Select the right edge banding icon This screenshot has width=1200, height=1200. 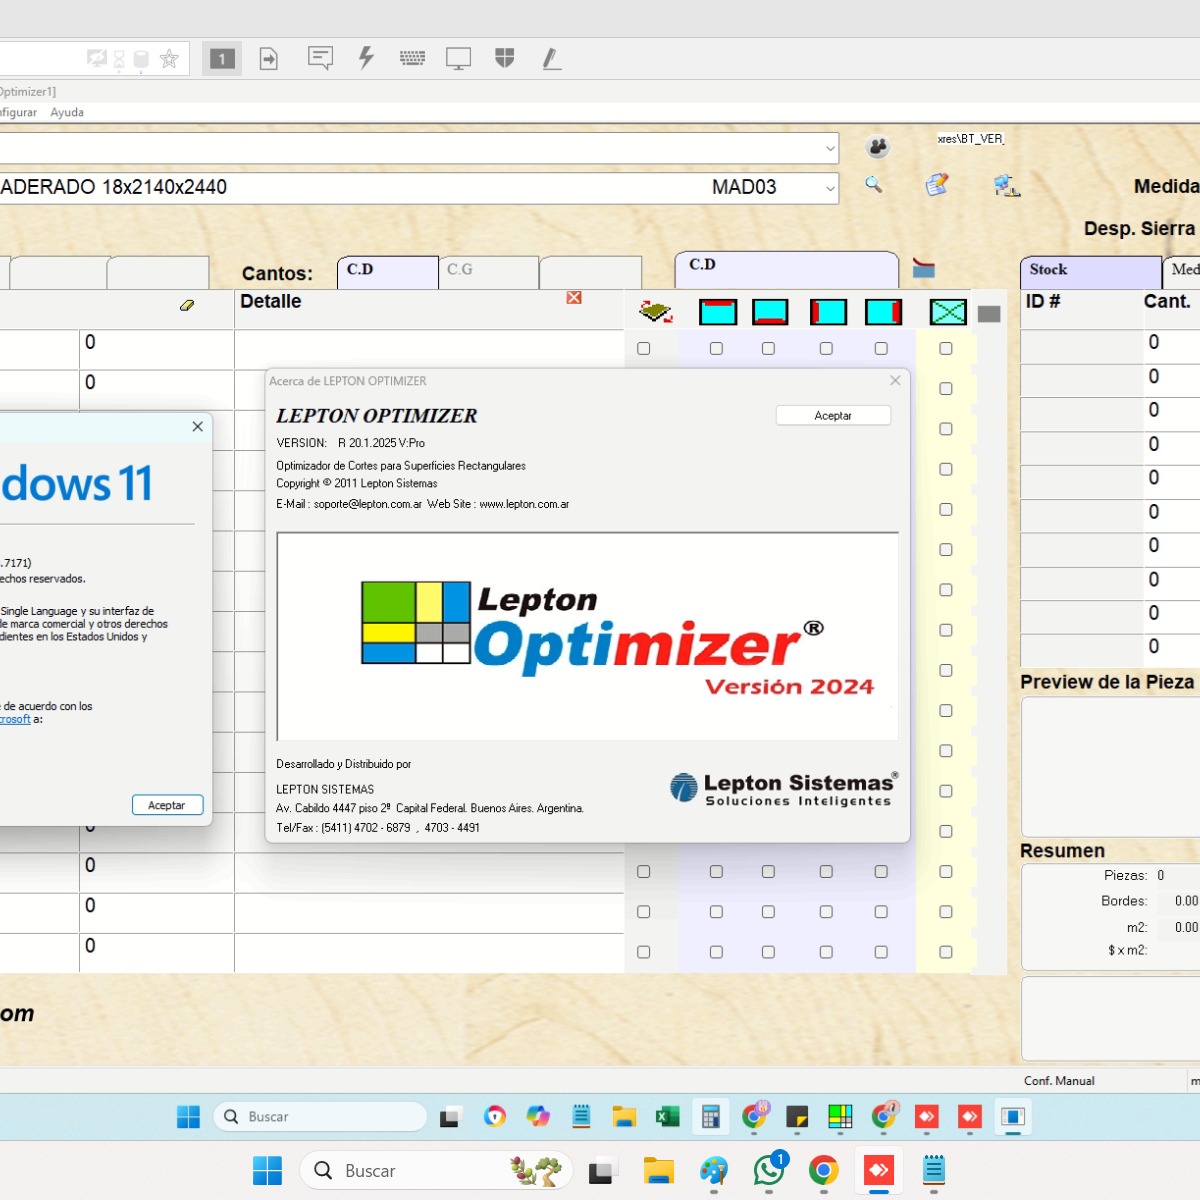883,312
